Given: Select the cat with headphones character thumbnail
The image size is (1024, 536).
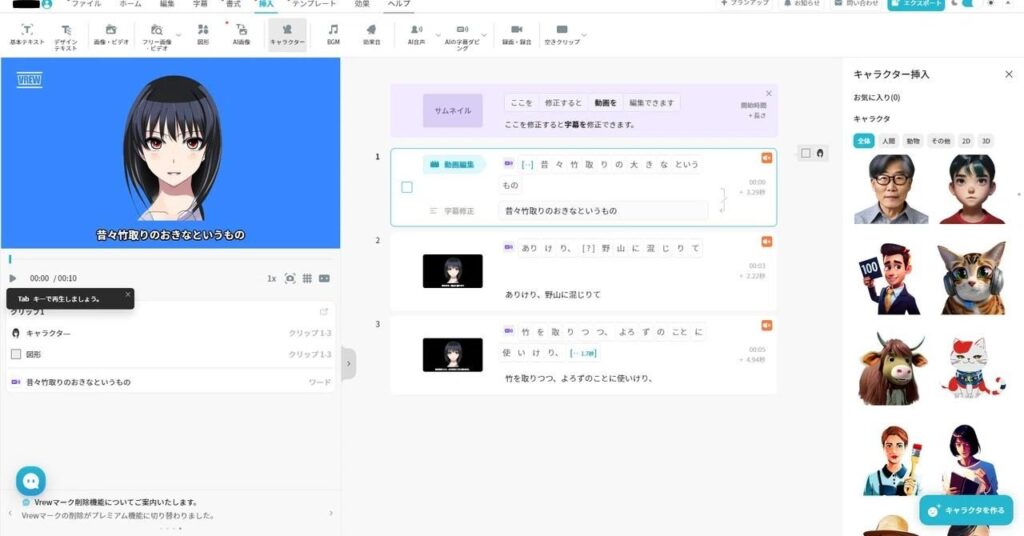Looking at the screenshot, I should (x=970, y=278).
